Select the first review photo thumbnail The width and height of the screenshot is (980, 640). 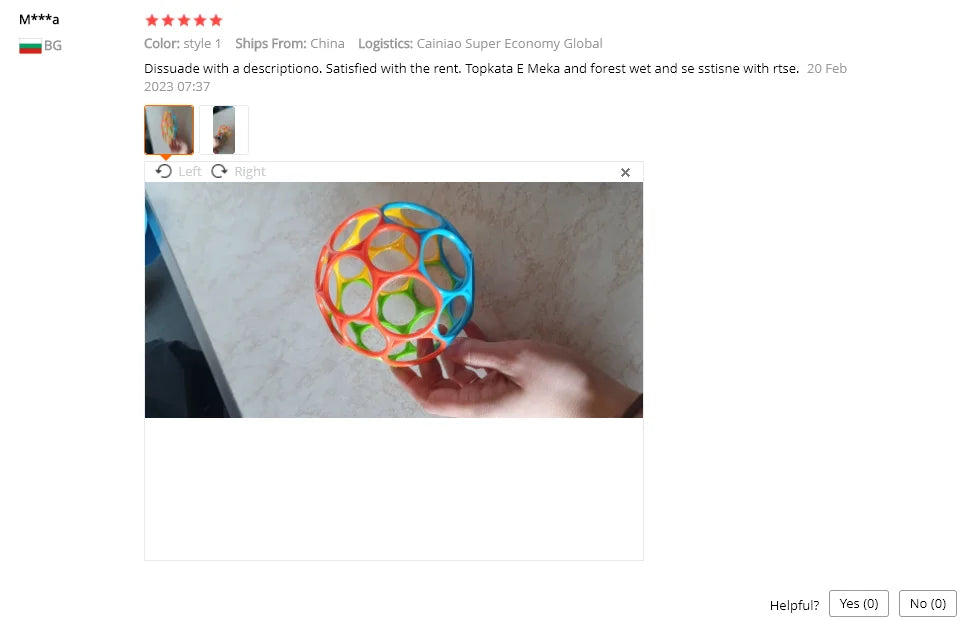pos(169,130)
